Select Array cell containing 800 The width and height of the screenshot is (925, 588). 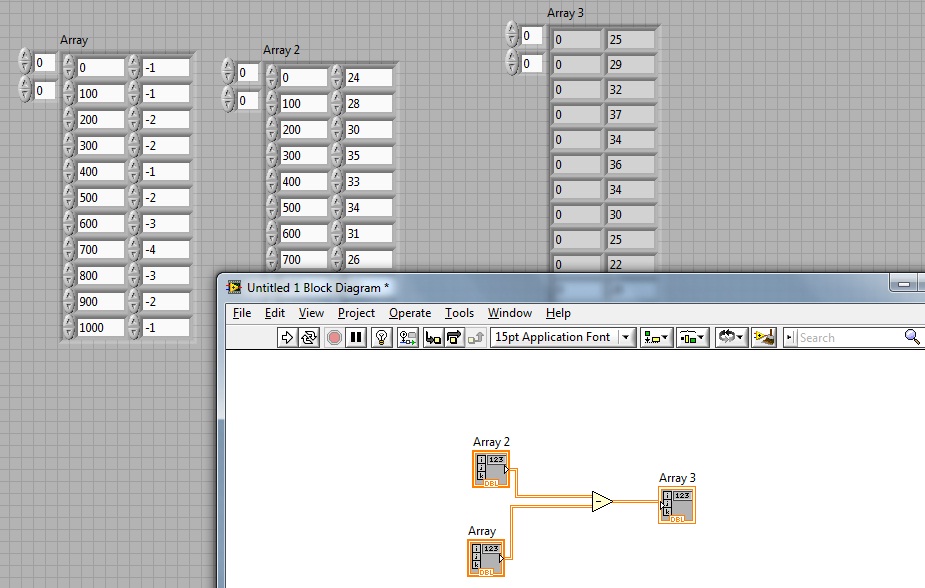pyautogui.click(x=100, y=275)
